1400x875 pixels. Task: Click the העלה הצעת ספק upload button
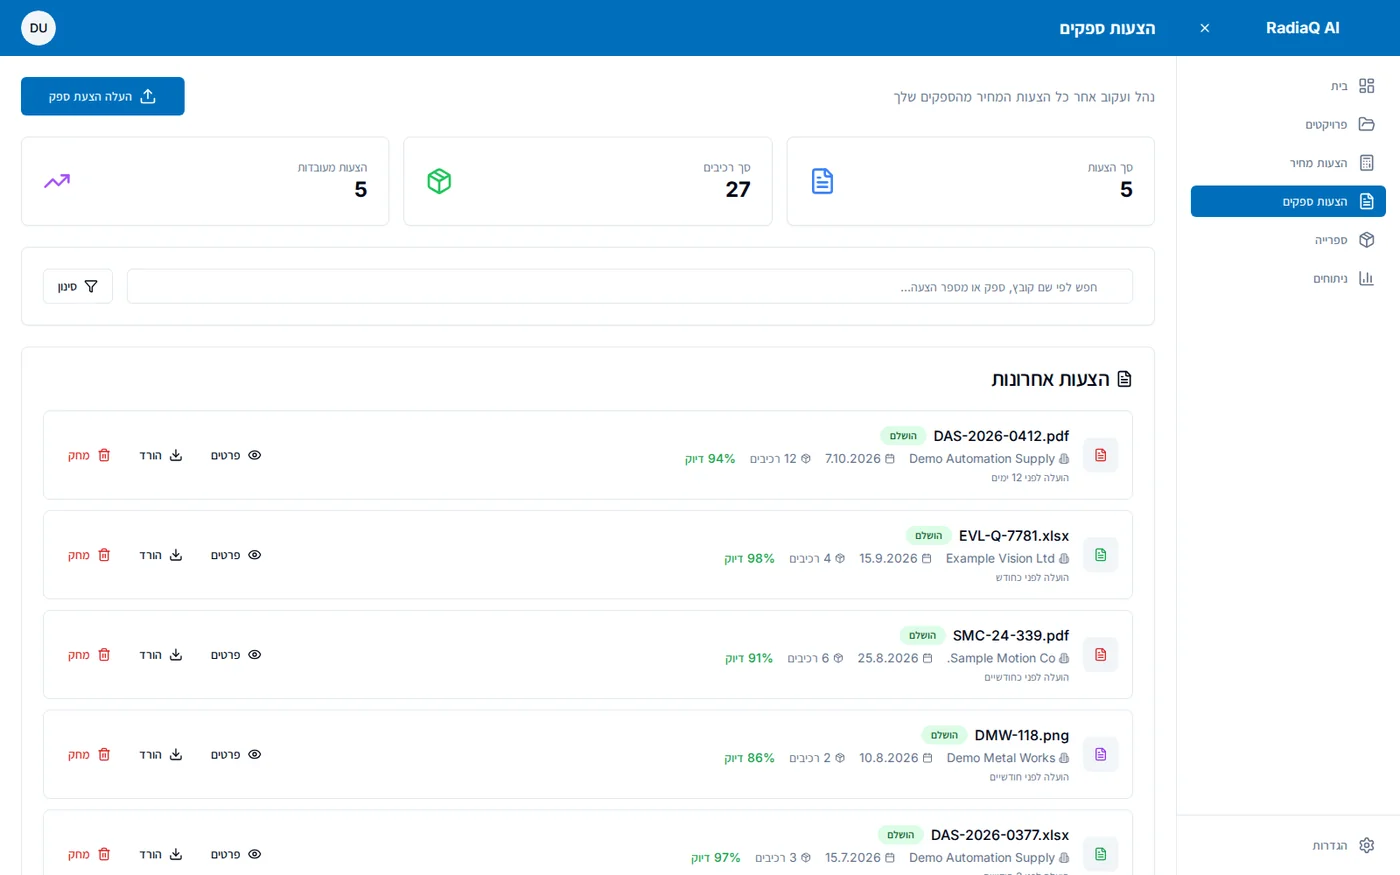pyautogui.click(x=103, y=96)
